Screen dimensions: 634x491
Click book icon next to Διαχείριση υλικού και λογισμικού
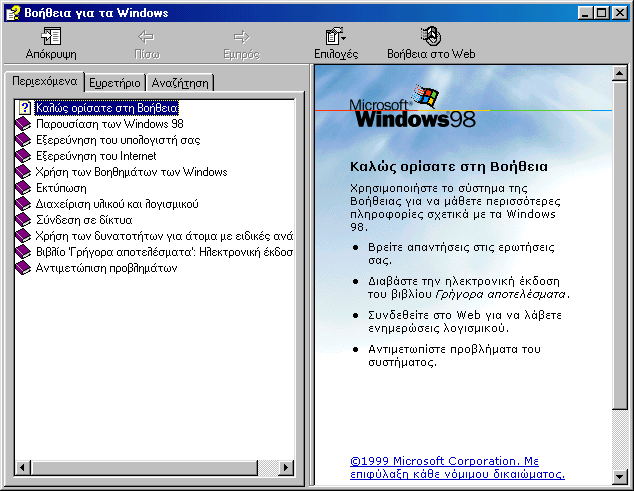coord(23,204)
